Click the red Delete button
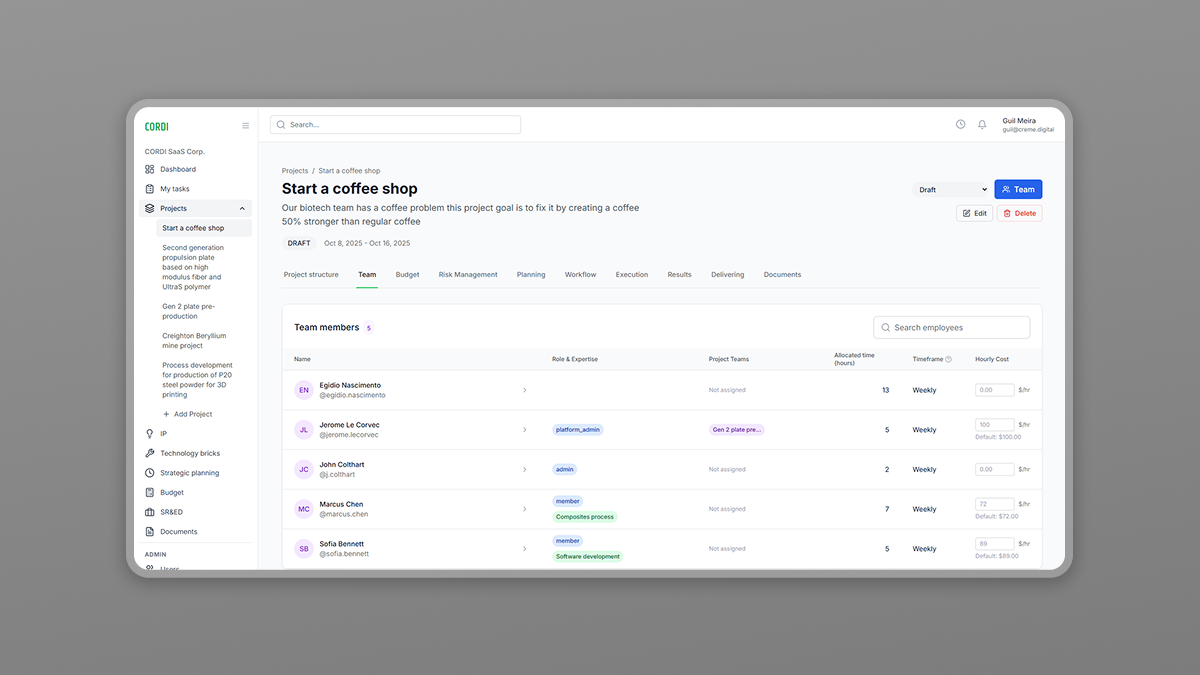The width and height of the screenshot is (1200, 675). 1019,213
